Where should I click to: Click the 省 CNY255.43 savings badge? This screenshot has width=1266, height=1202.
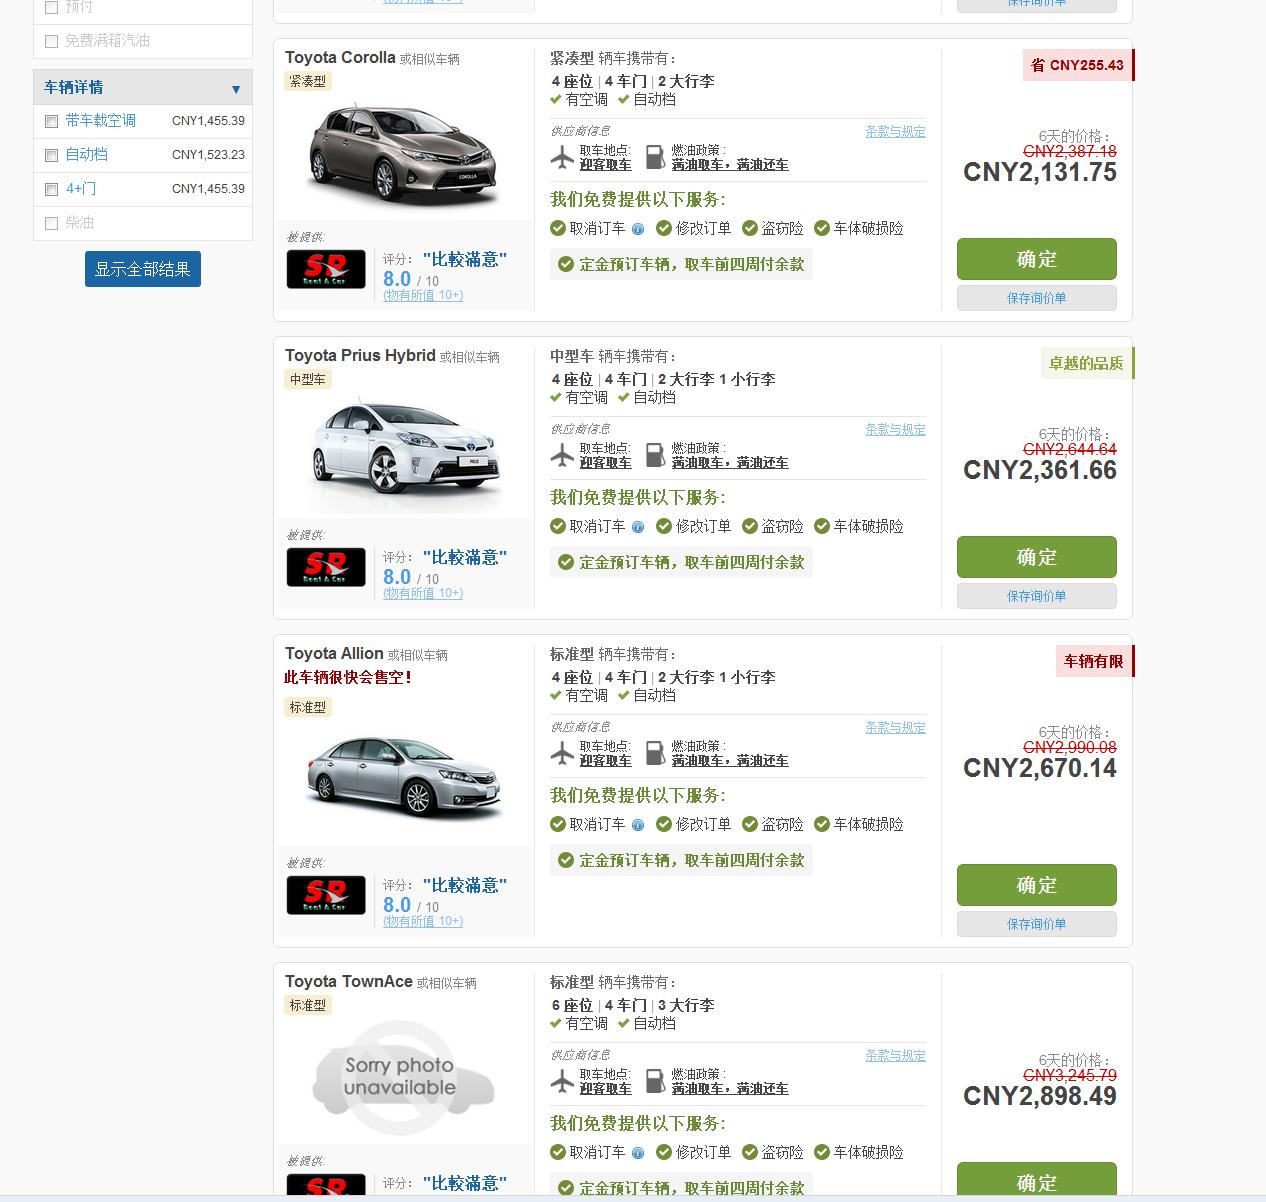tap(1078, 65)
